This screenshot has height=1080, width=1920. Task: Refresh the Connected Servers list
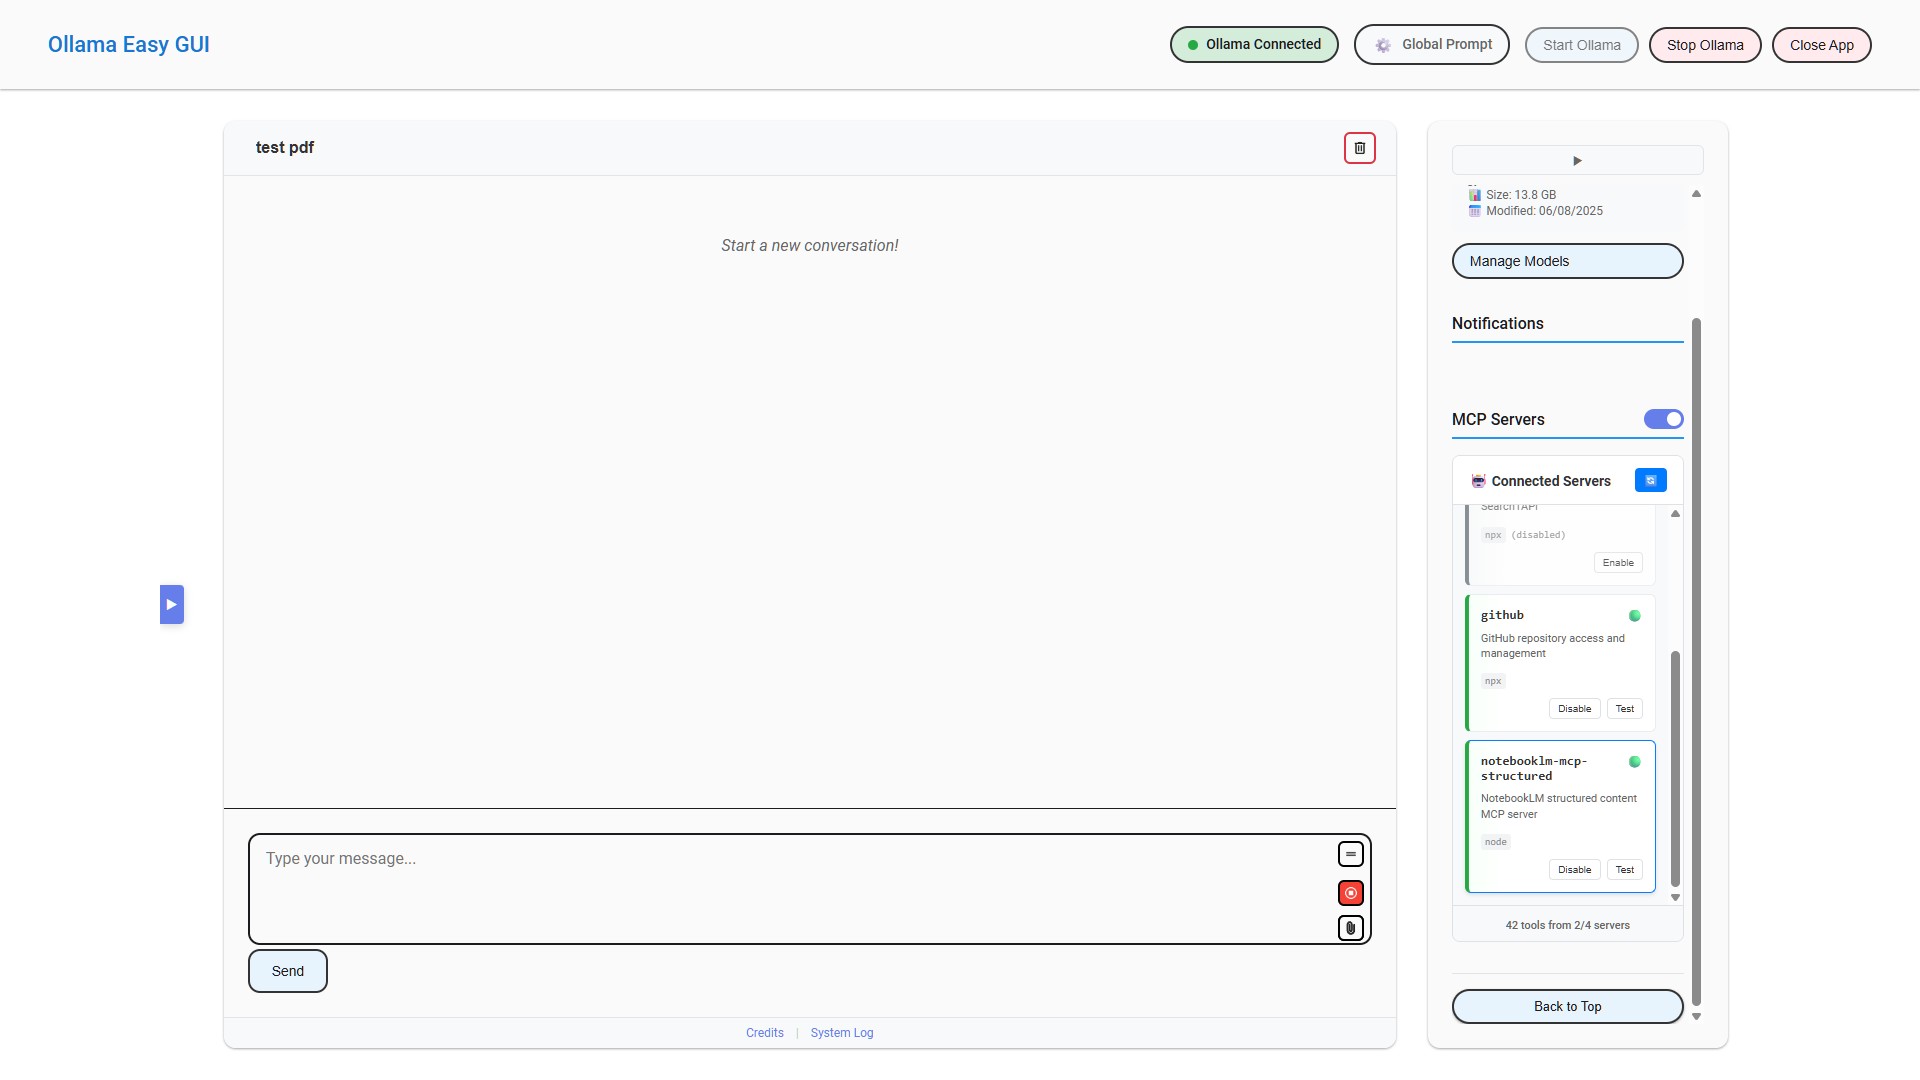(1650, 481)
